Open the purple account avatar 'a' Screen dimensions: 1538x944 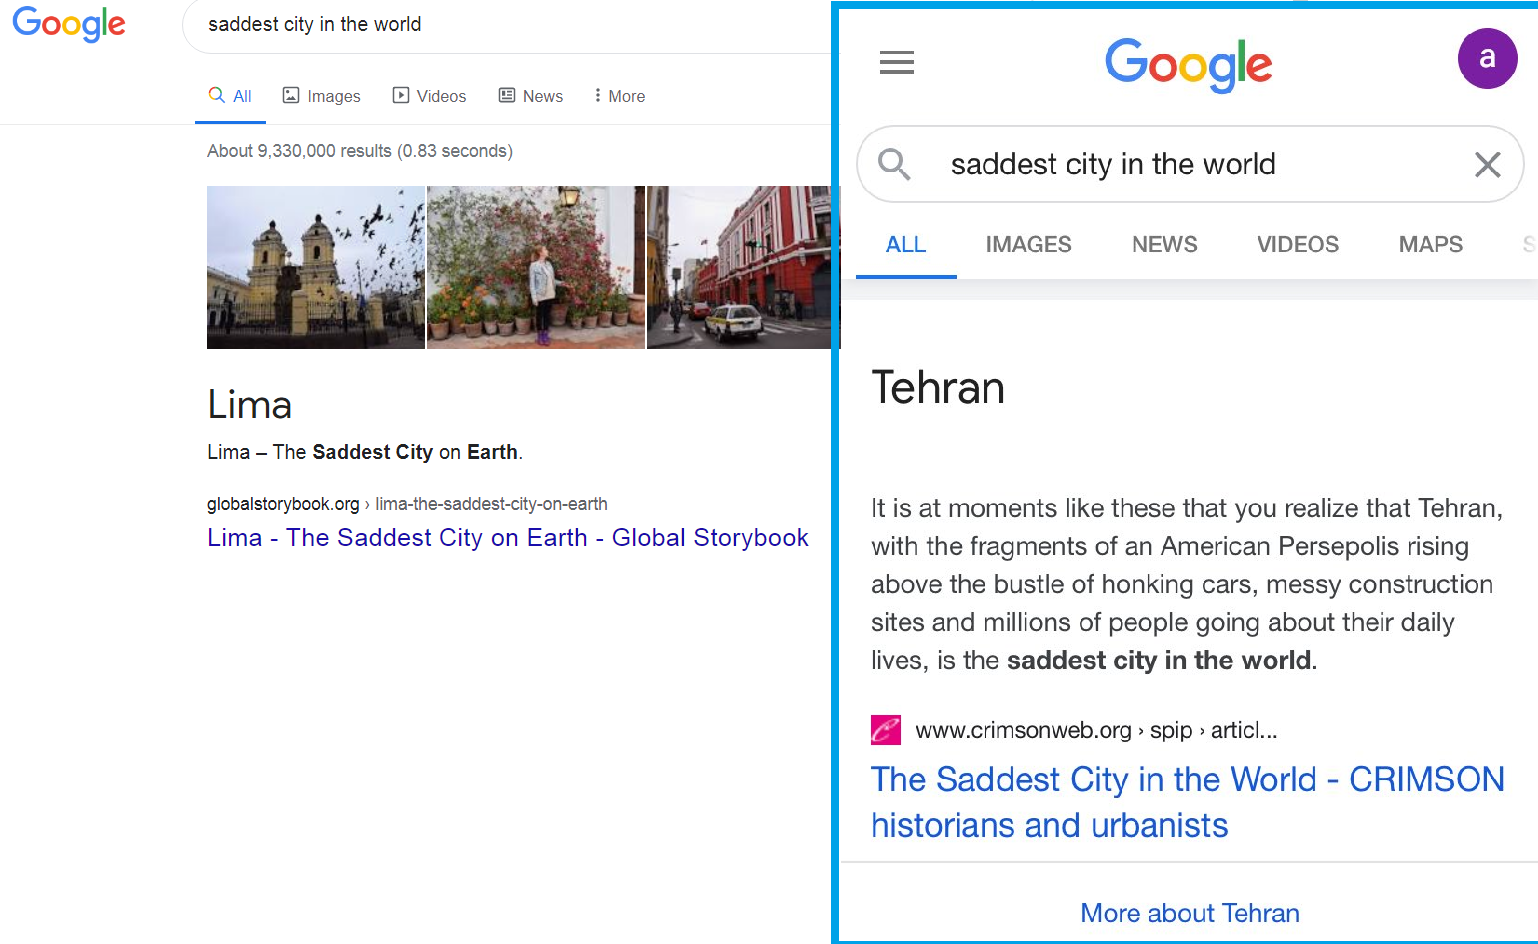(x=1487, y=58)
